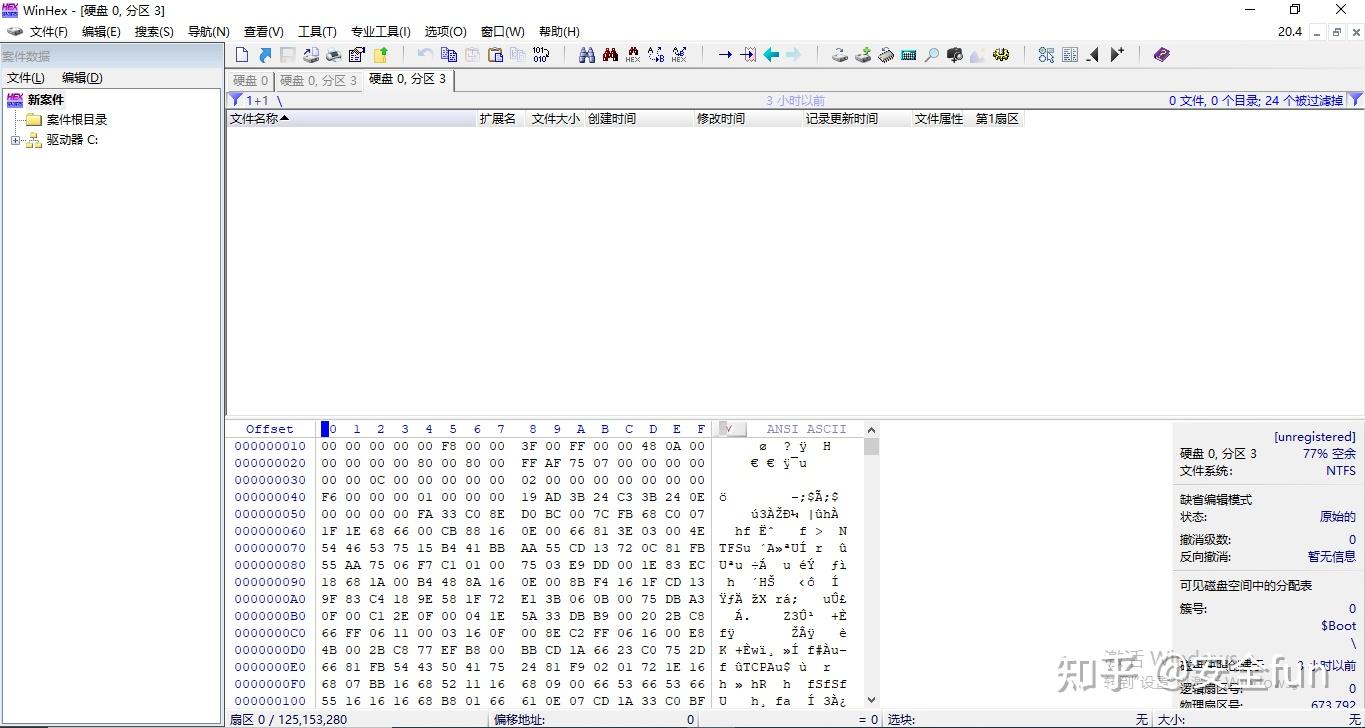Click the Open Folder yellow icon

[x=381, y=55]
